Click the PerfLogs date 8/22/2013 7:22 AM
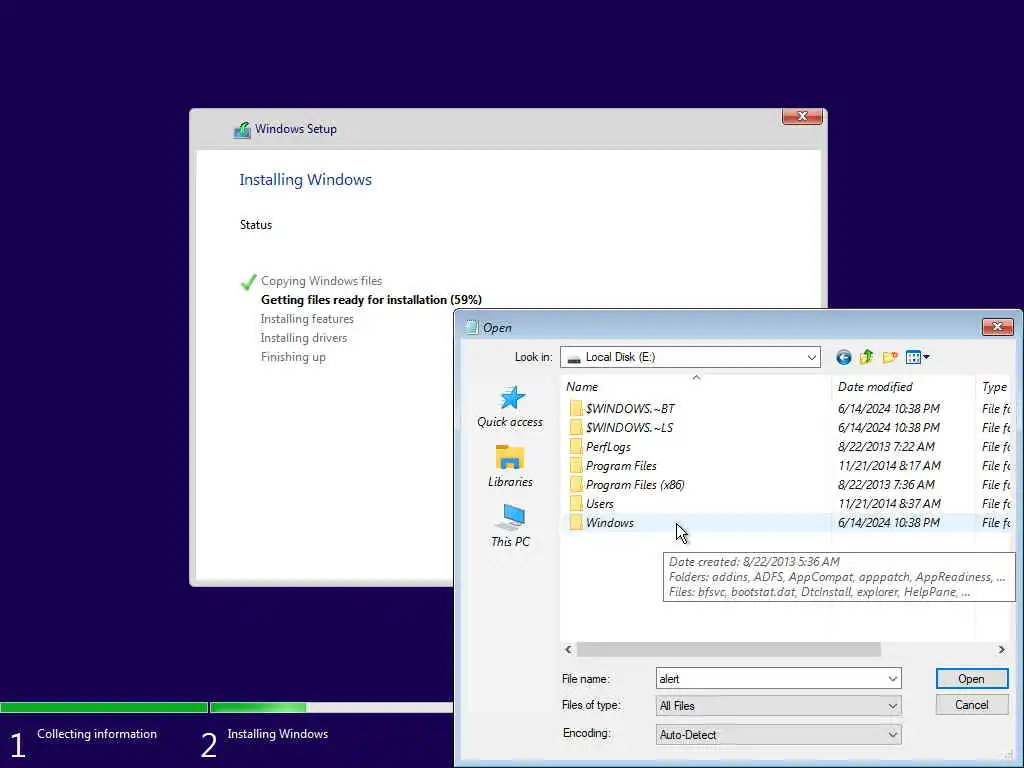The height and width of the screenshot is (768, 1024). (886, 447)
